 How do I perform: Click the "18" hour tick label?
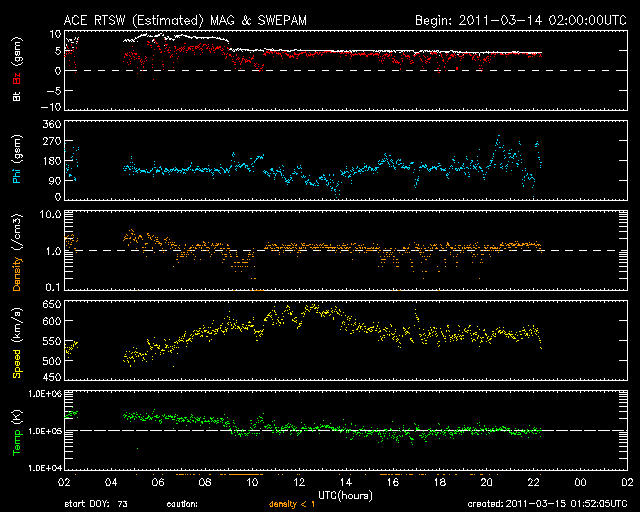coord(440,483)
